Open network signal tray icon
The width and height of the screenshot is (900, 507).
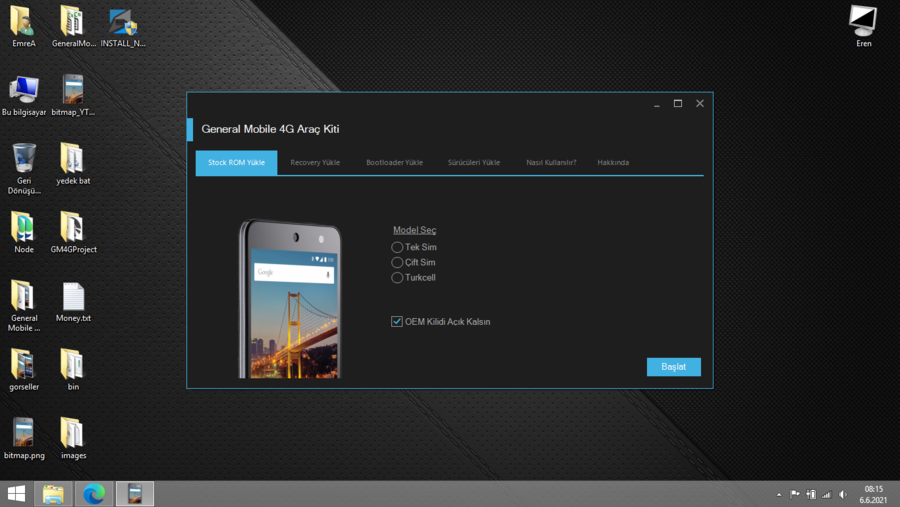(x=827, y=494)
